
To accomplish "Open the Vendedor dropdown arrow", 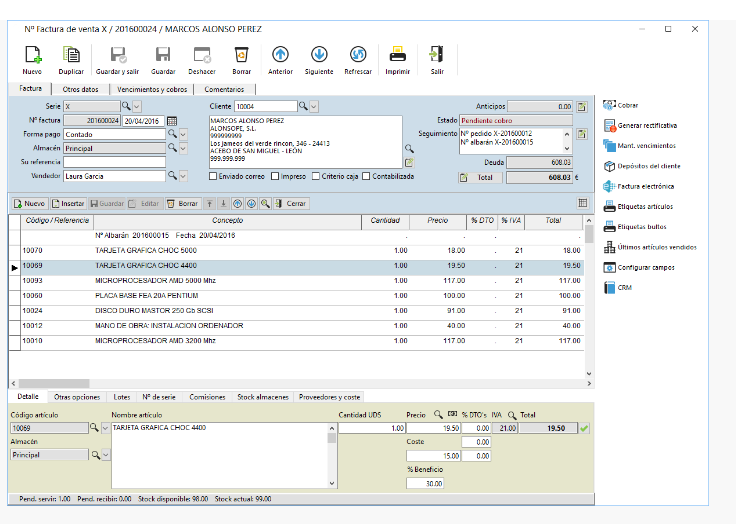I will pos(183,176).
